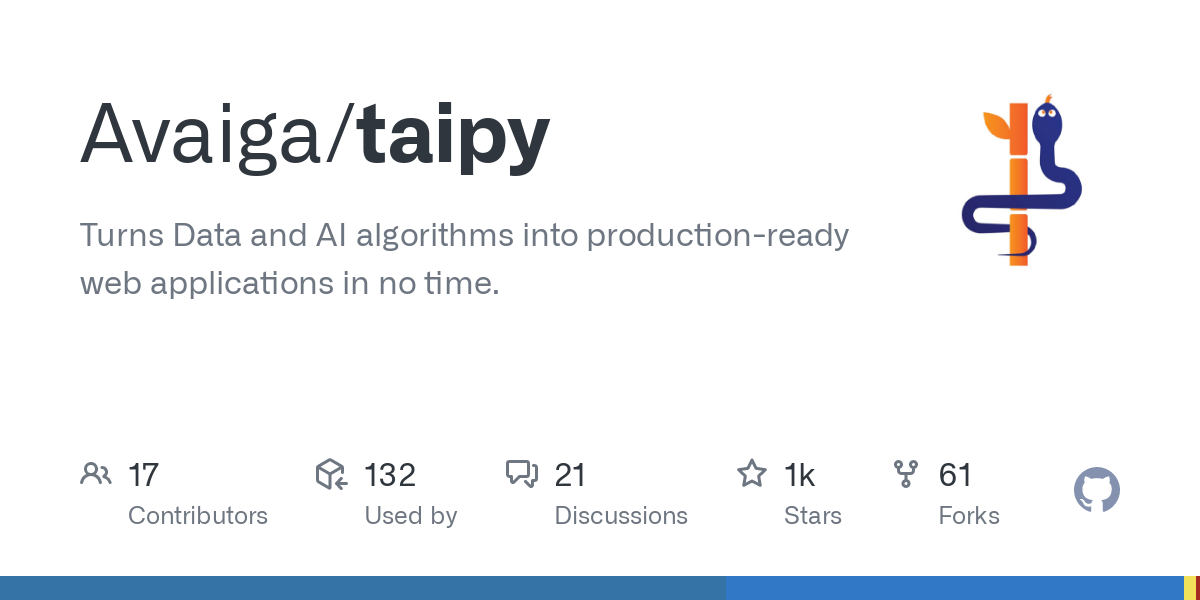Click the 132 used-by count
This screenshot has height=600, width=1200.
tap(390, 475)
